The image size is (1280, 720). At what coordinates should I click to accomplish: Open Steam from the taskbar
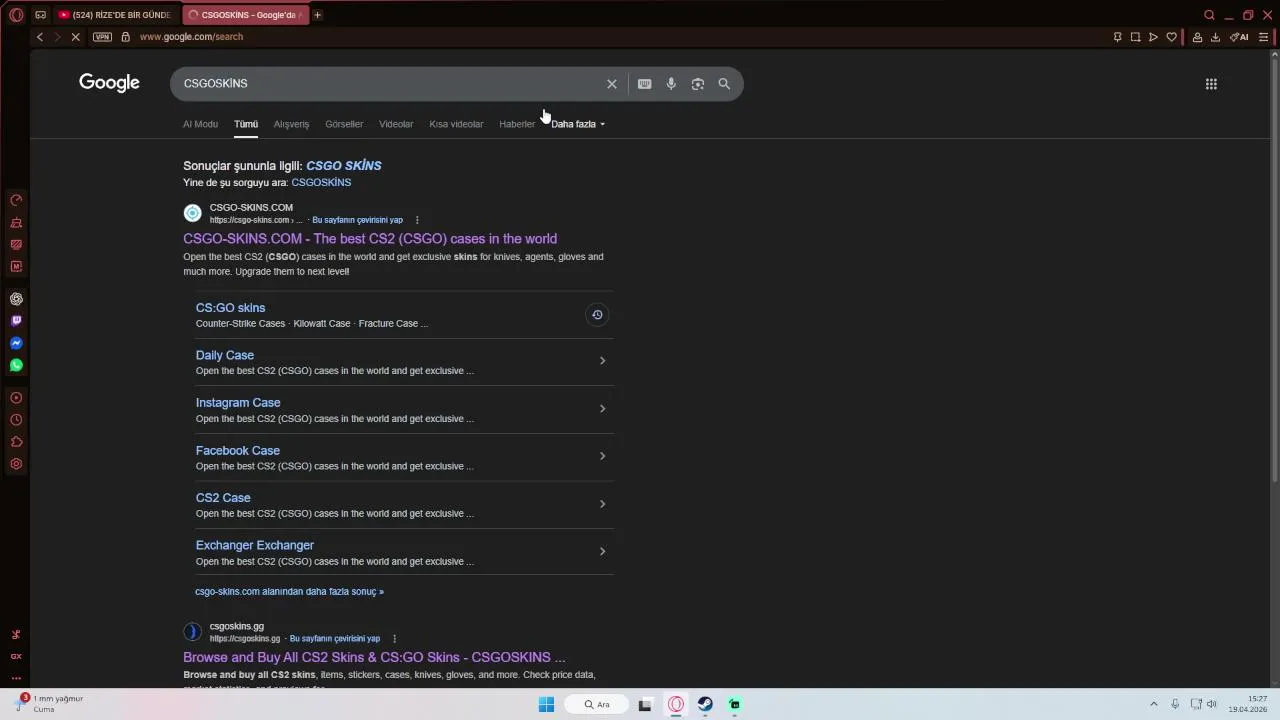705,705
